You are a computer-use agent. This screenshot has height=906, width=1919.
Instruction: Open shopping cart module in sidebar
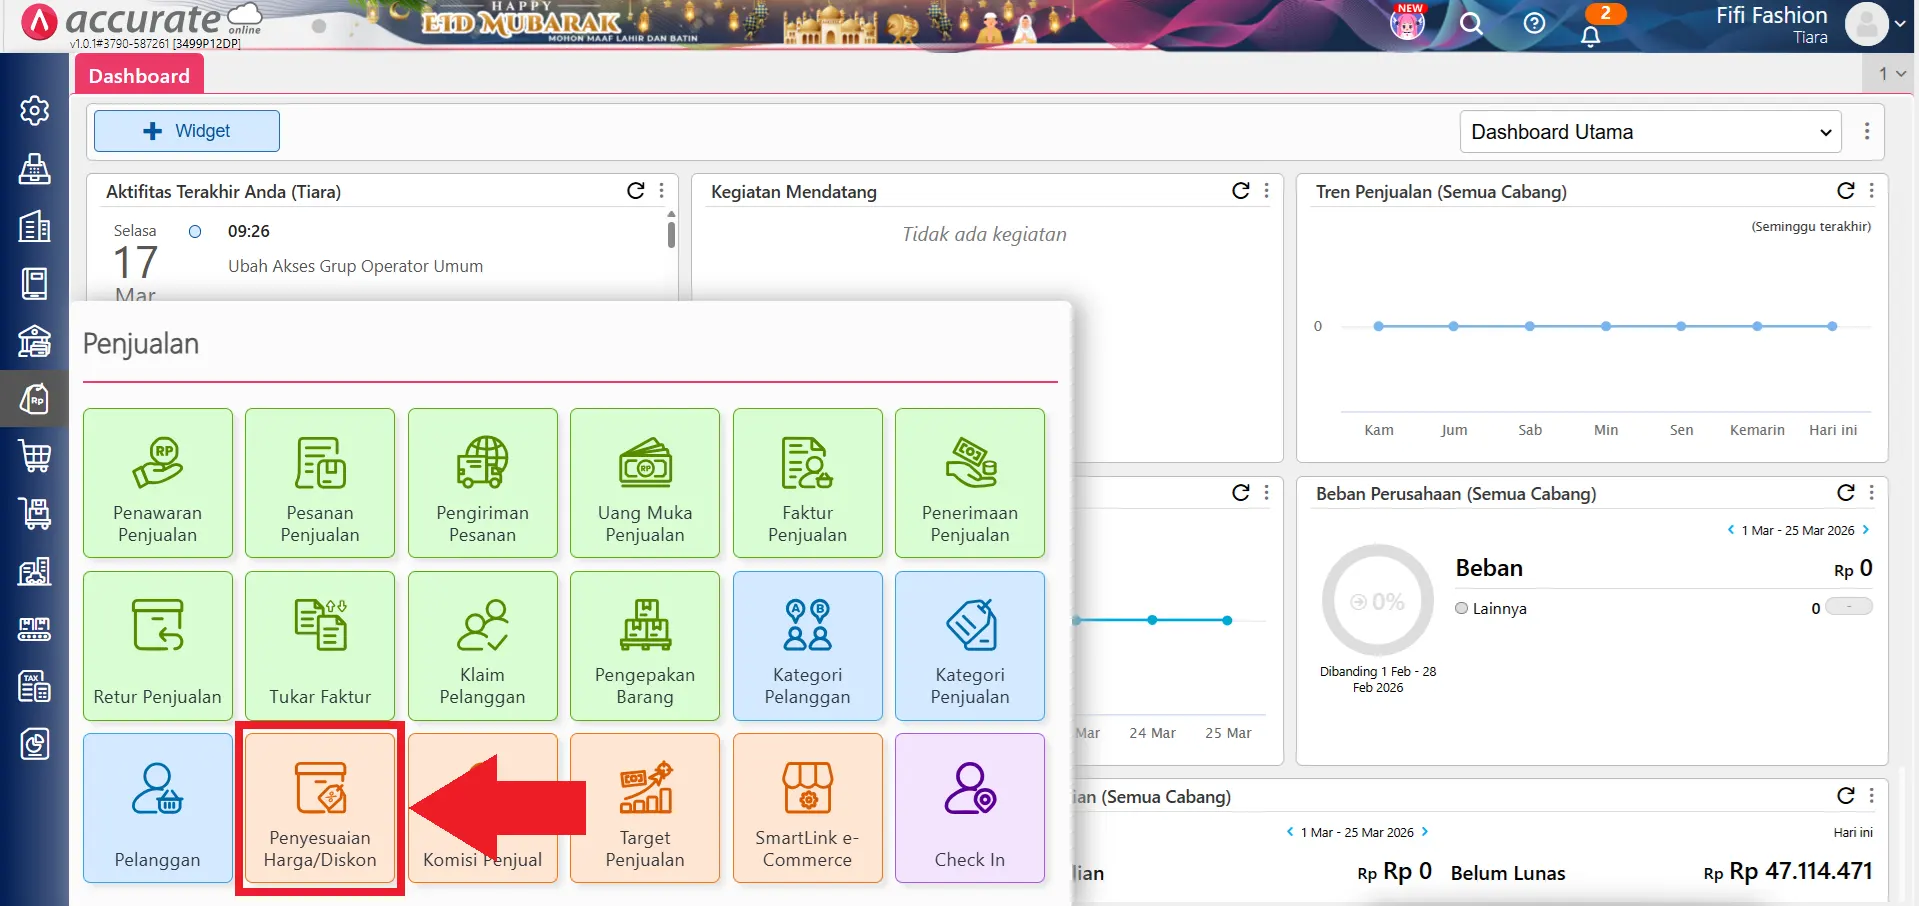(x=35, y=457)
